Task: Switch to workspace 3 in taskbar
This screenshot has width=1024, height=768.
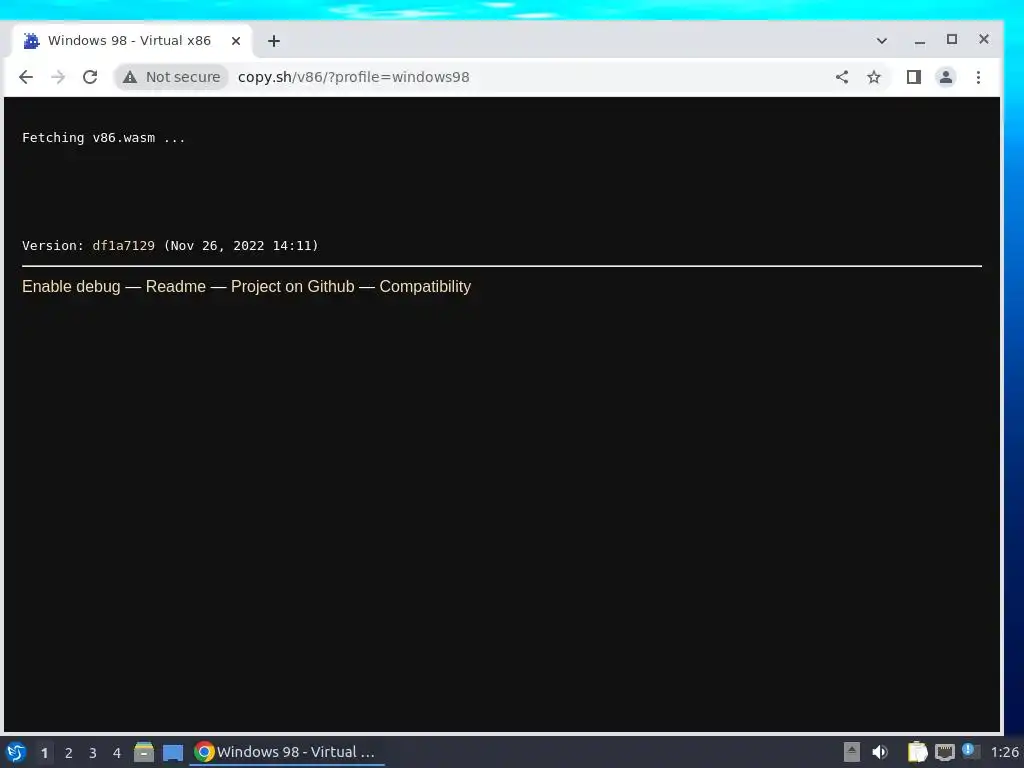Action: (x=93, y=753)
